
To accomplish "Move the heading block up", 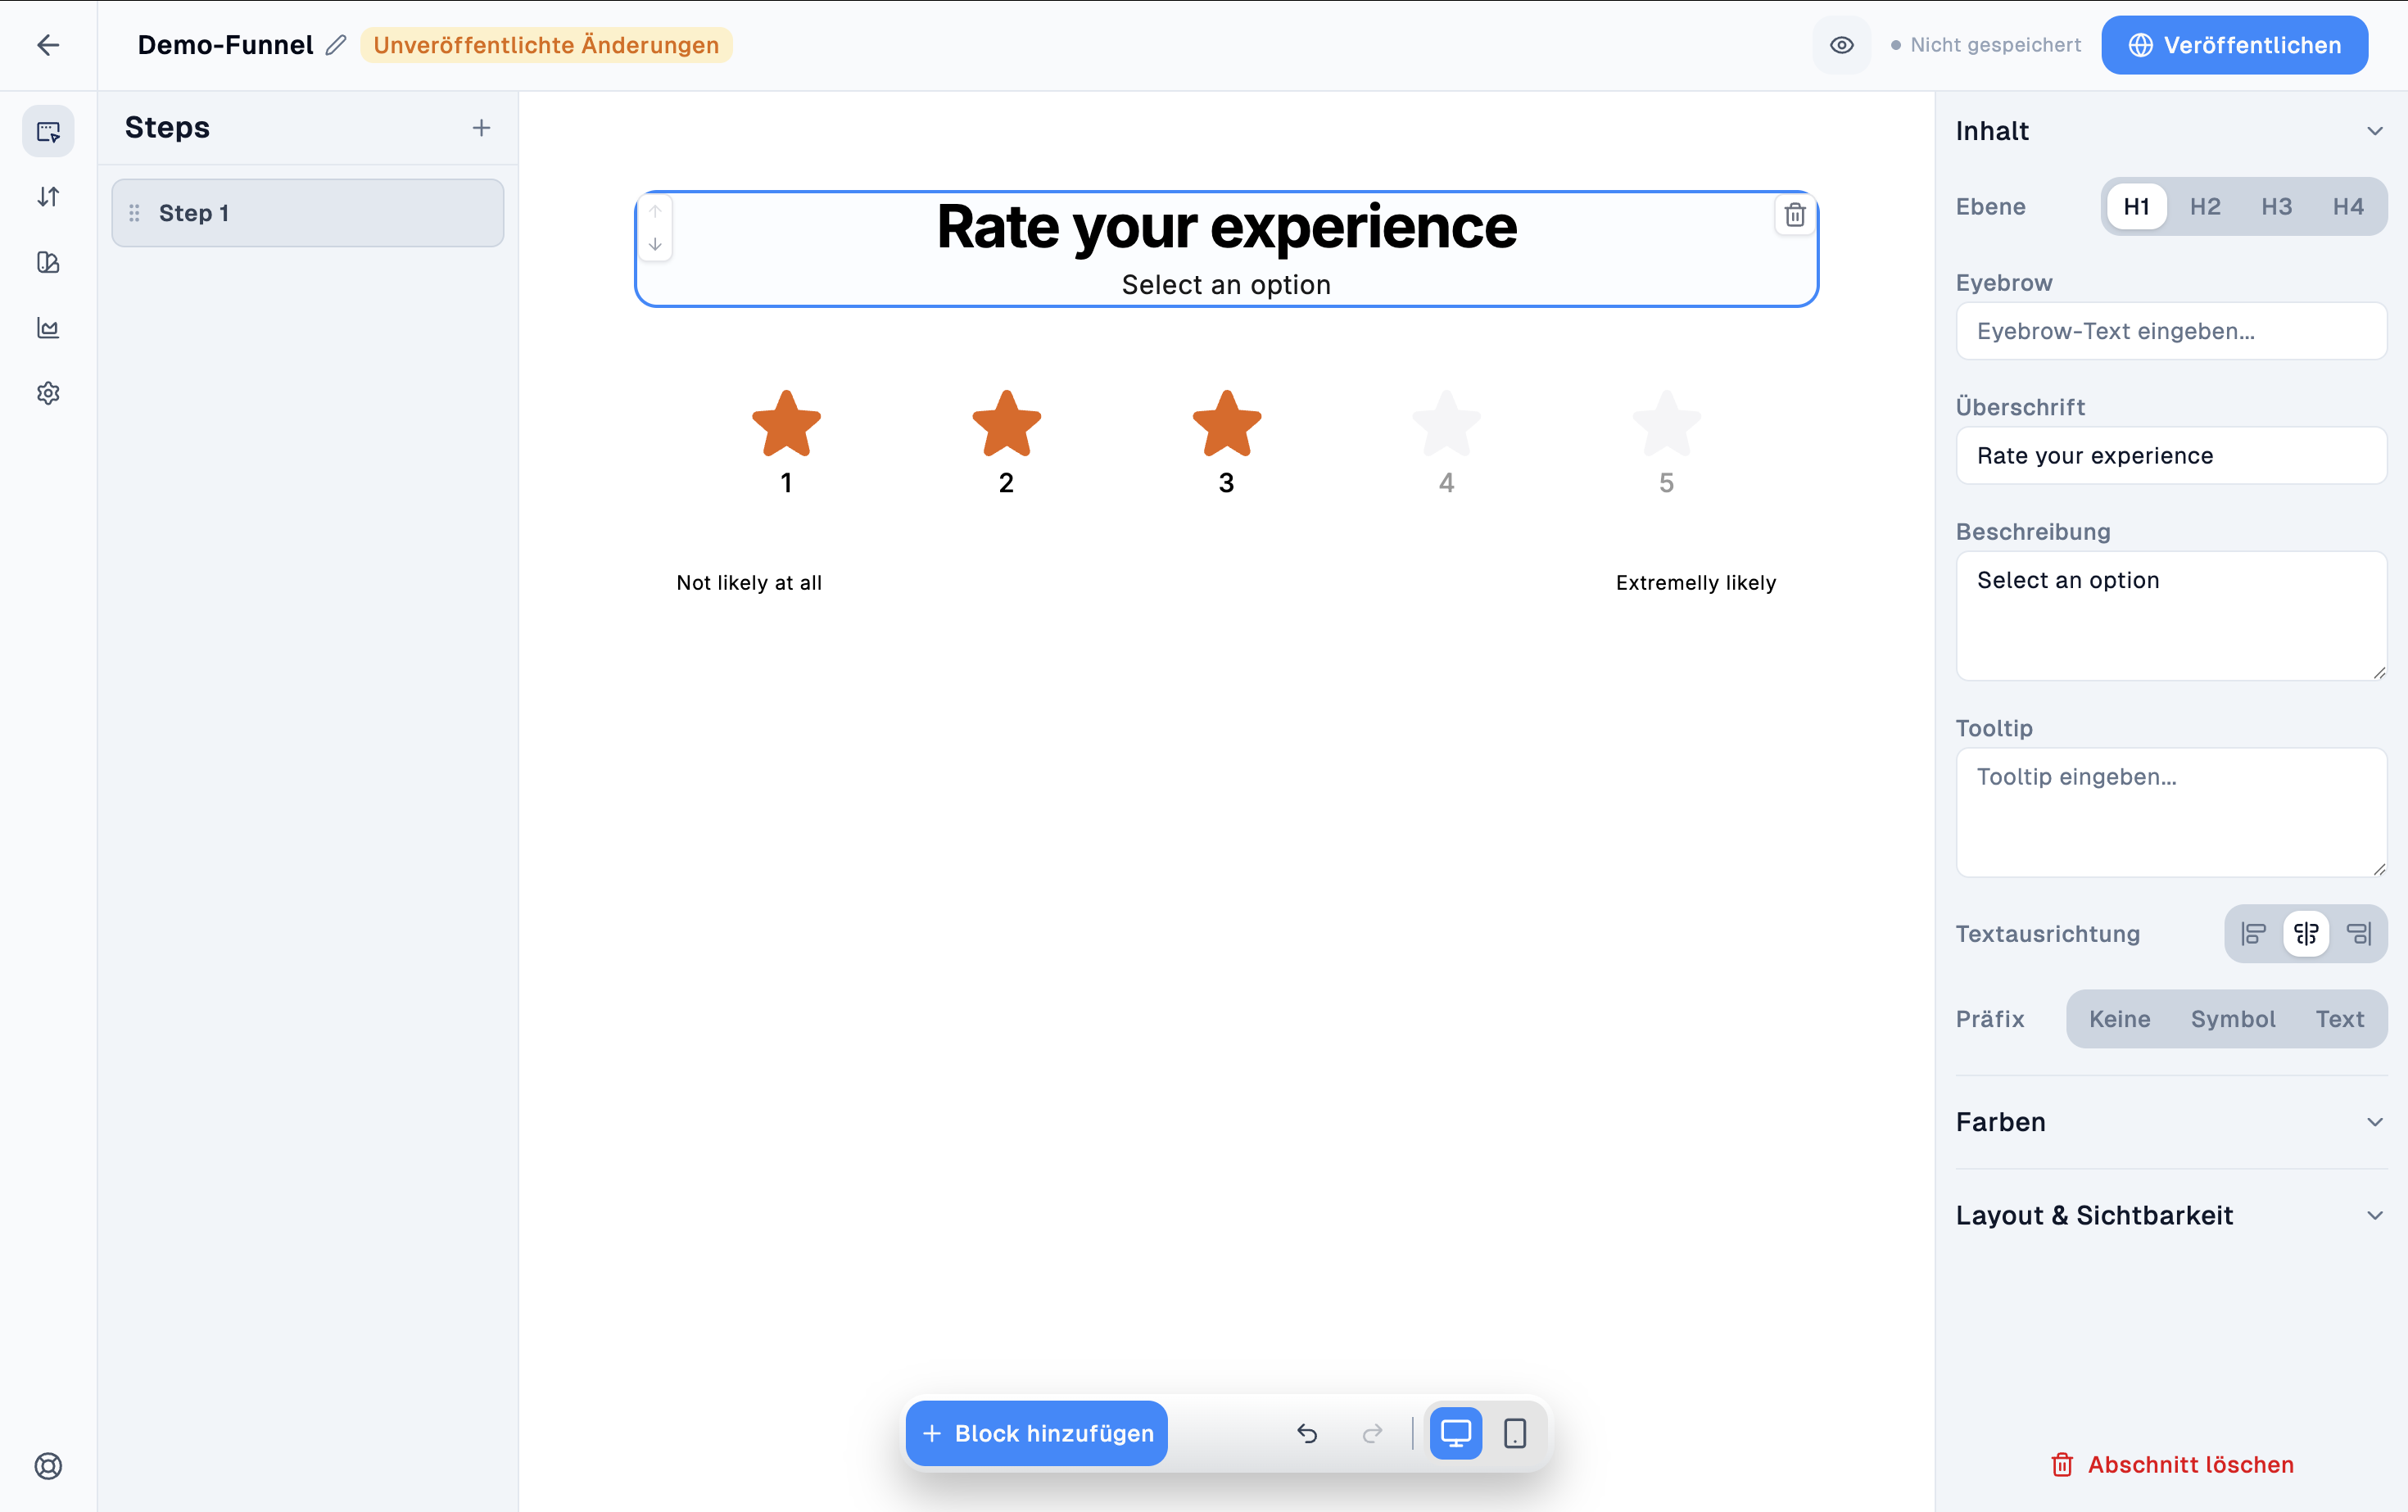I will (655, 212).
